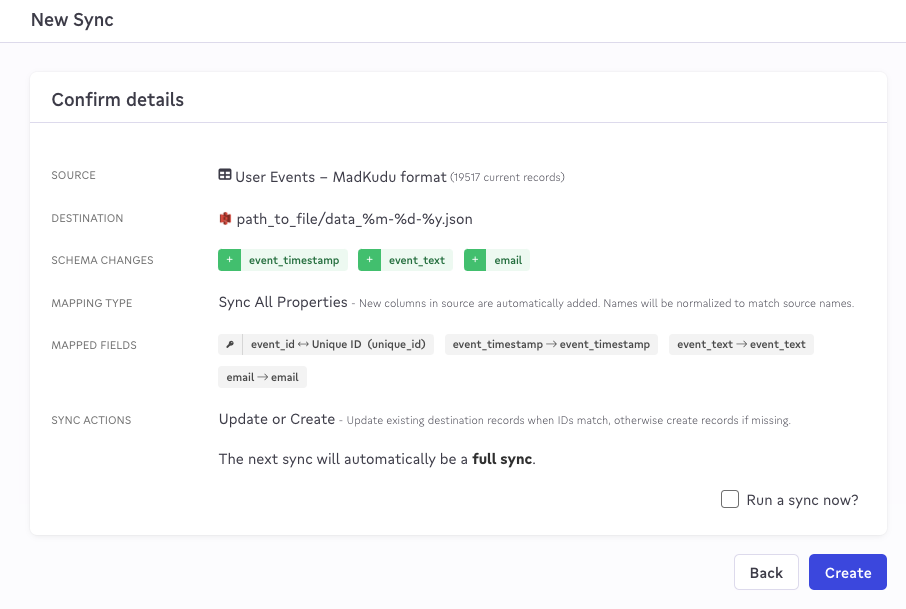Click the event_text mapped field chip
The height and width of the screenshot is (609, 906).
click(x=741, y=344)
